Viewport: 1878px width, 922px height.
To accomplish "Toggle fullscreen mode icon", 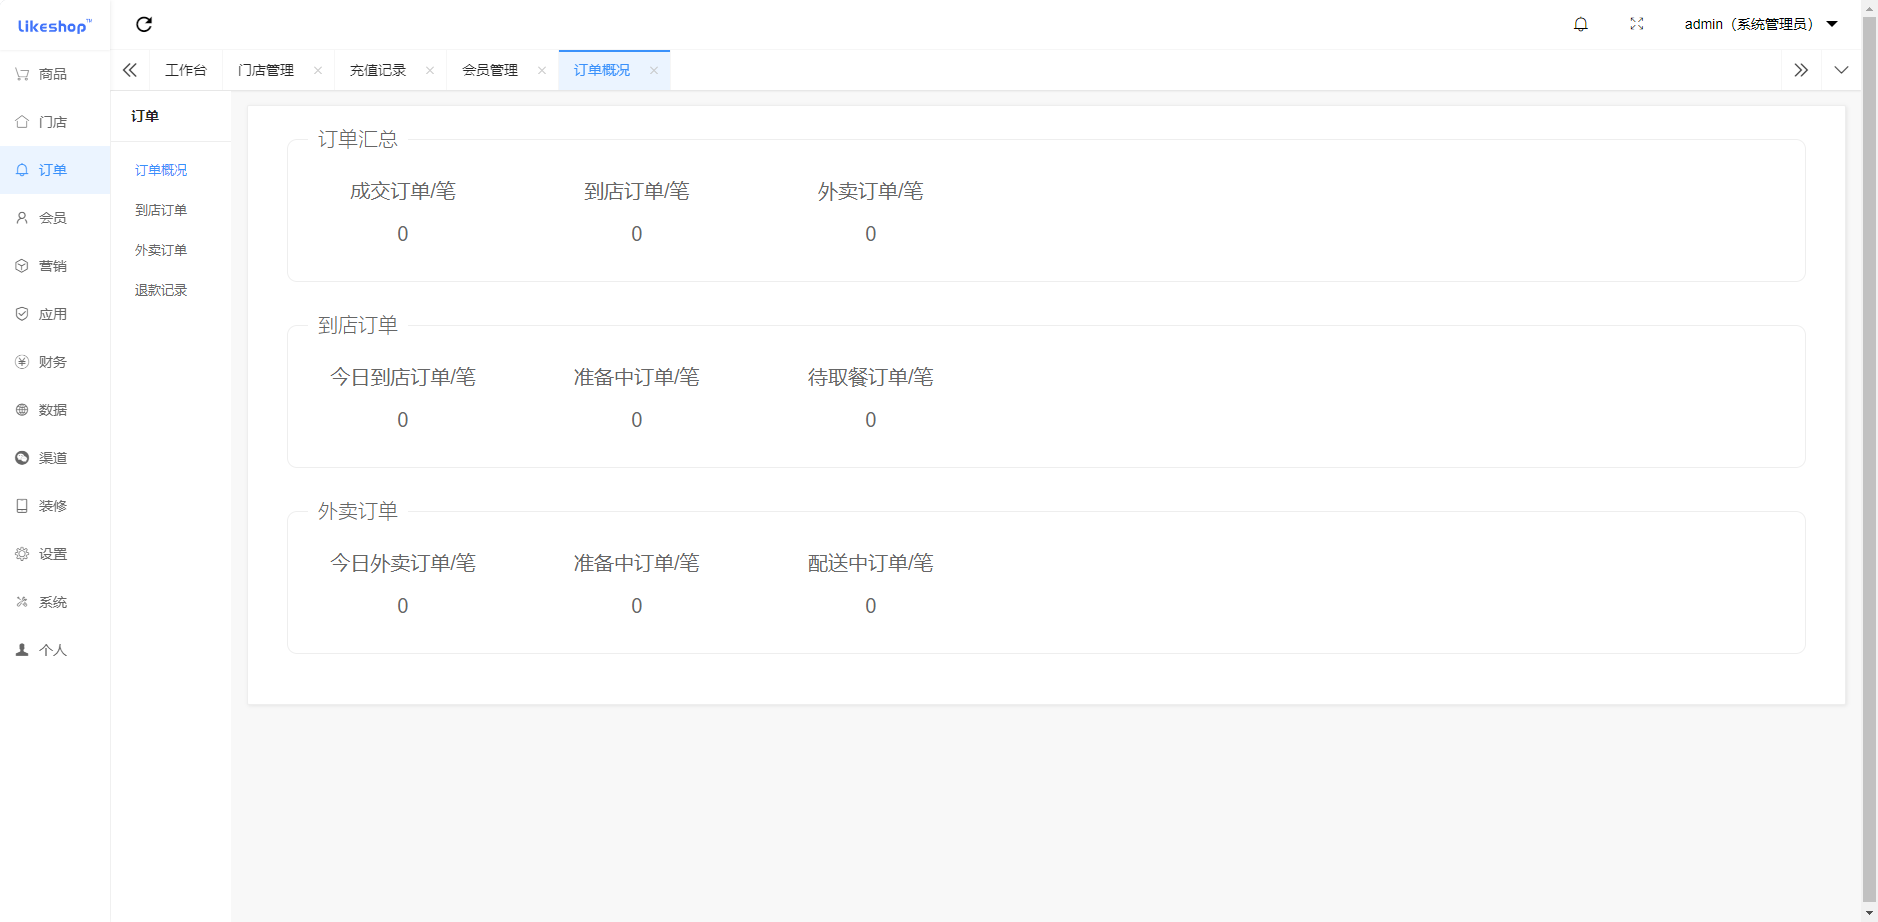I will tap(1637, 24).
